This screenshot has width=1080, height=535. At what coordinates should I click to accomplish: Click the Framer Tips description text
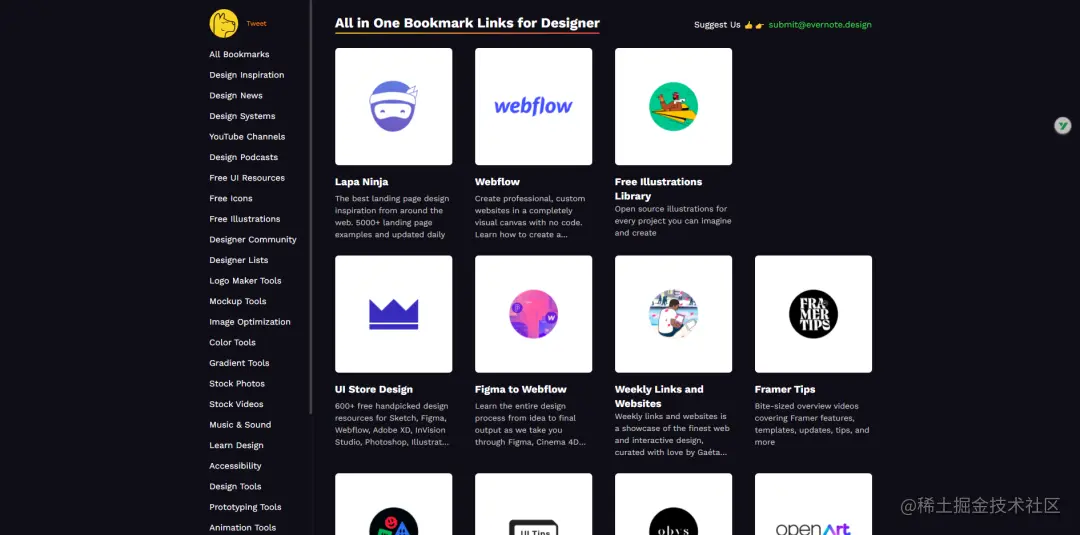pos(811,424)
